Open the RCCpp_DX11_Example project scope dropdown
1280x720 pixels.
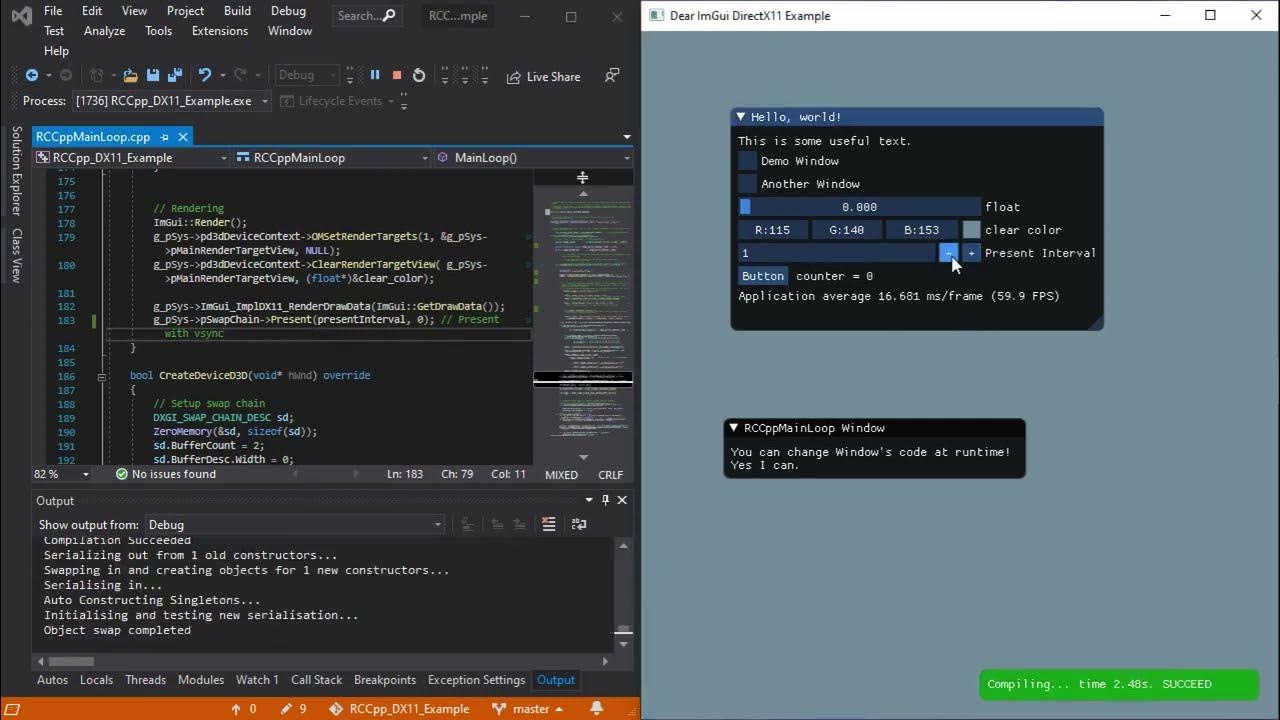tap(132, 157)
